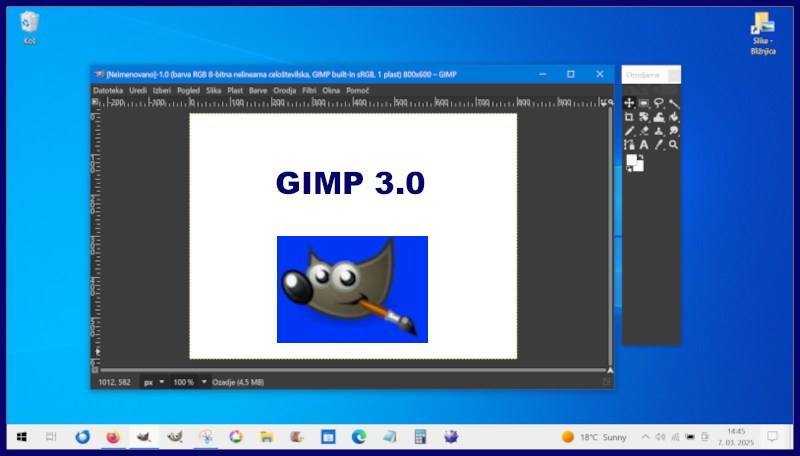Click the Ozadje (4.5 MB) status text
The width and height of the screenshot is (800, 456).
tap(238, 382)
